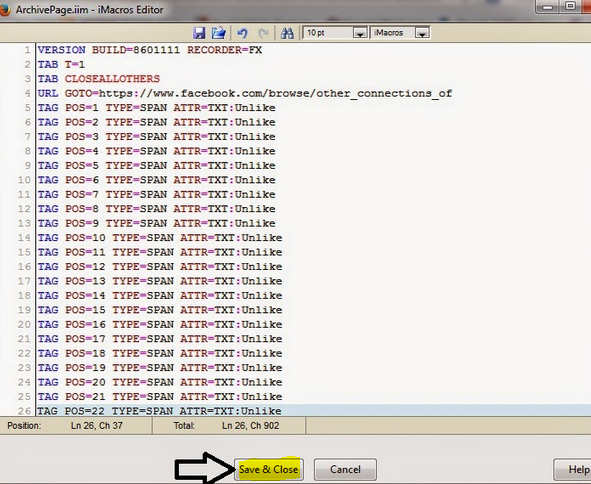
Task: Click the Help button
Action: (572, 469)
